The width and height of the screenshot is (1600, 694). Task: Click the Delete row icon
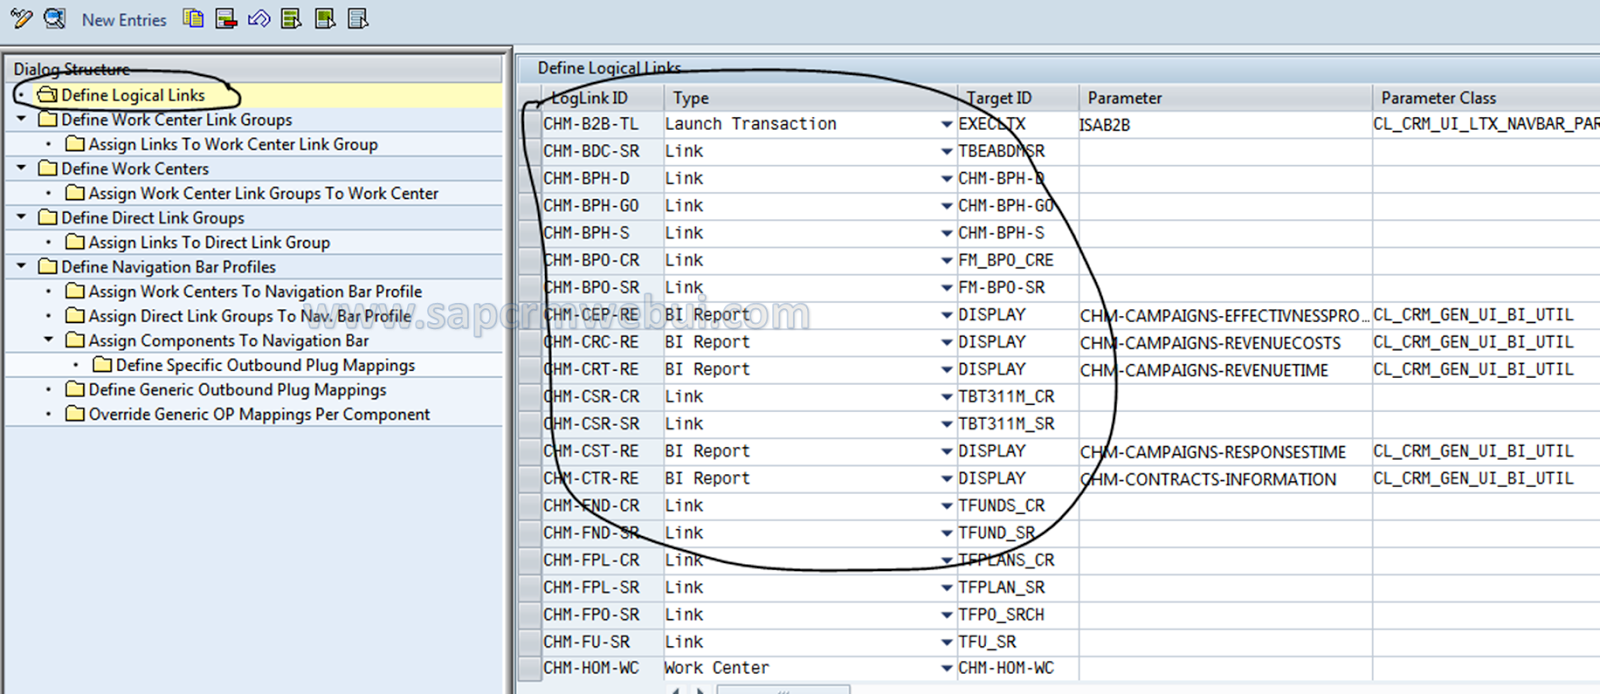226,18
